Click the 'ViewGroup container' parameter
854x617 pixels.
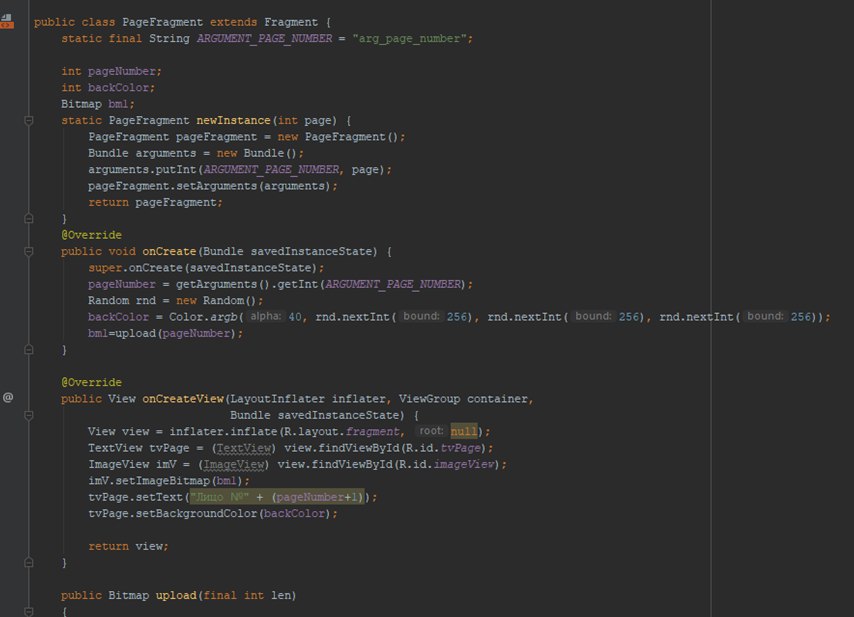[x=463, y=399]
